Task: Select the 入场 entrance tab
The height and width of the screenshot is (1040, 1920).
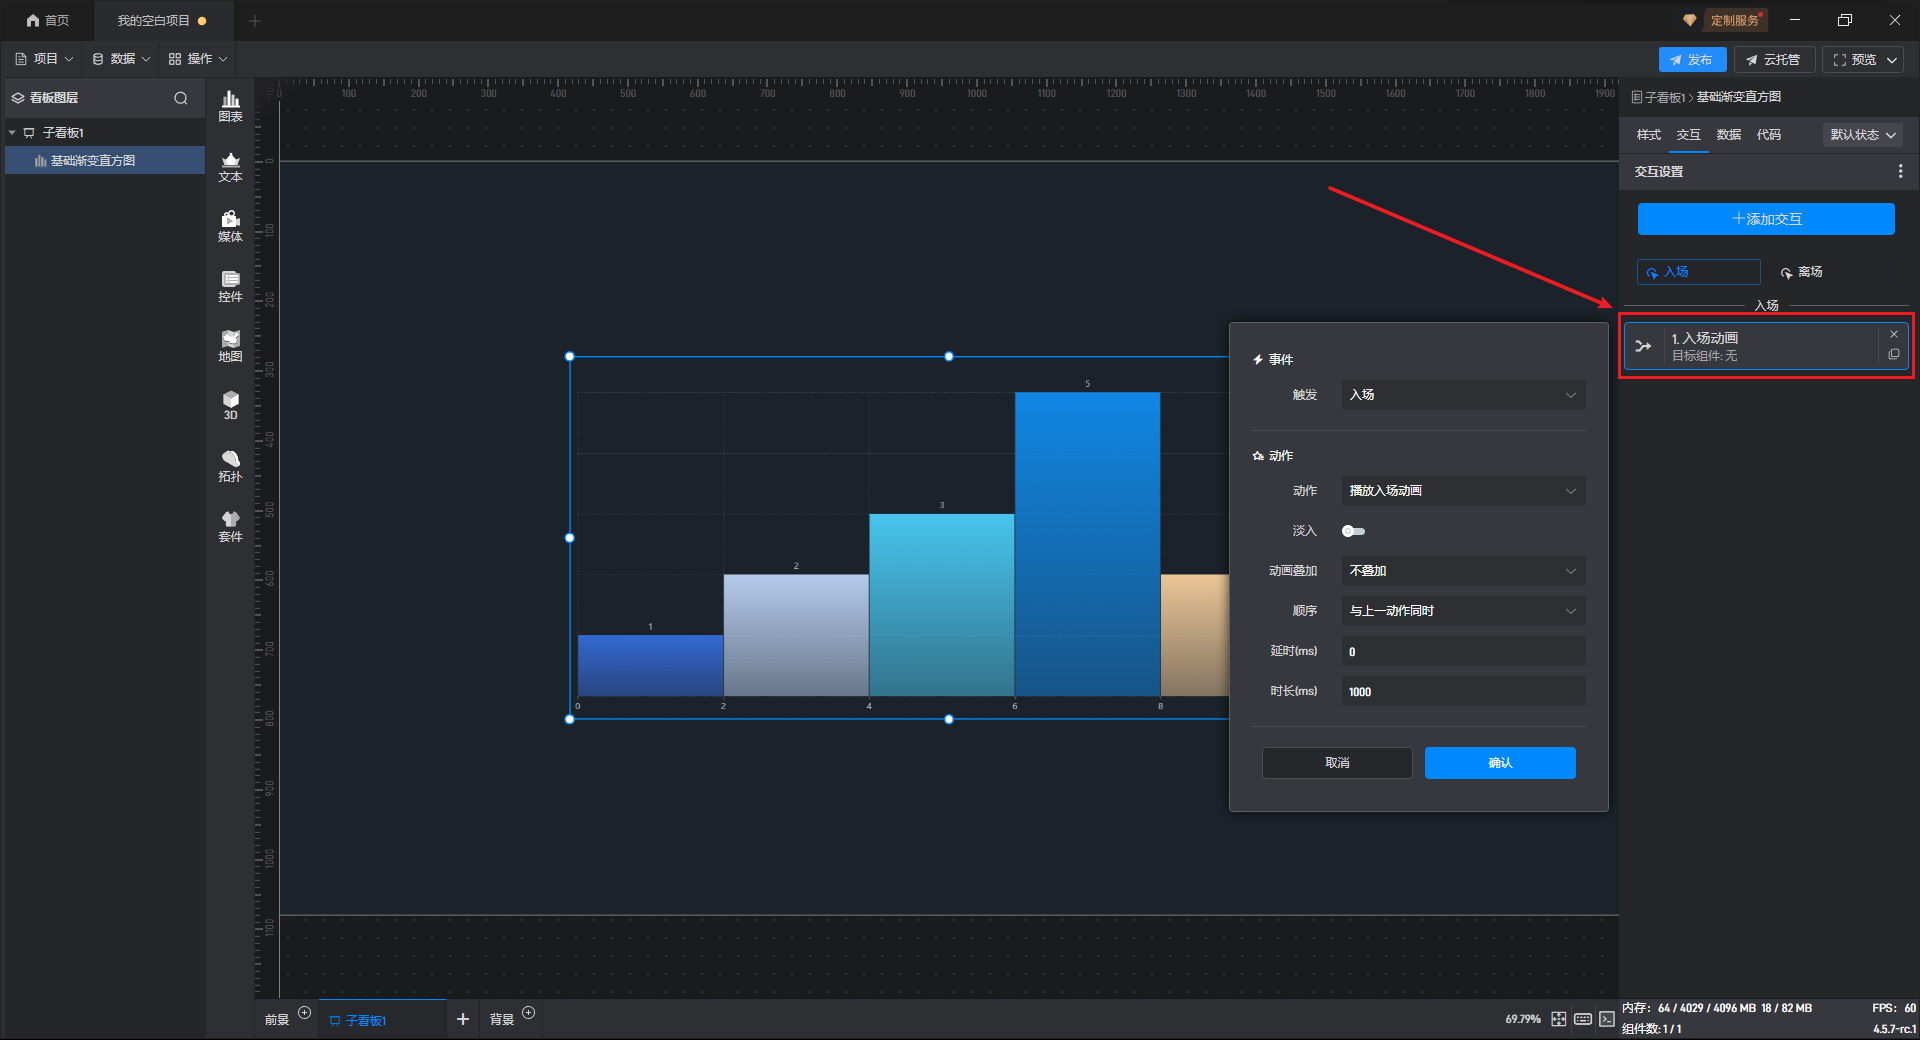Action: (1698, 272)
